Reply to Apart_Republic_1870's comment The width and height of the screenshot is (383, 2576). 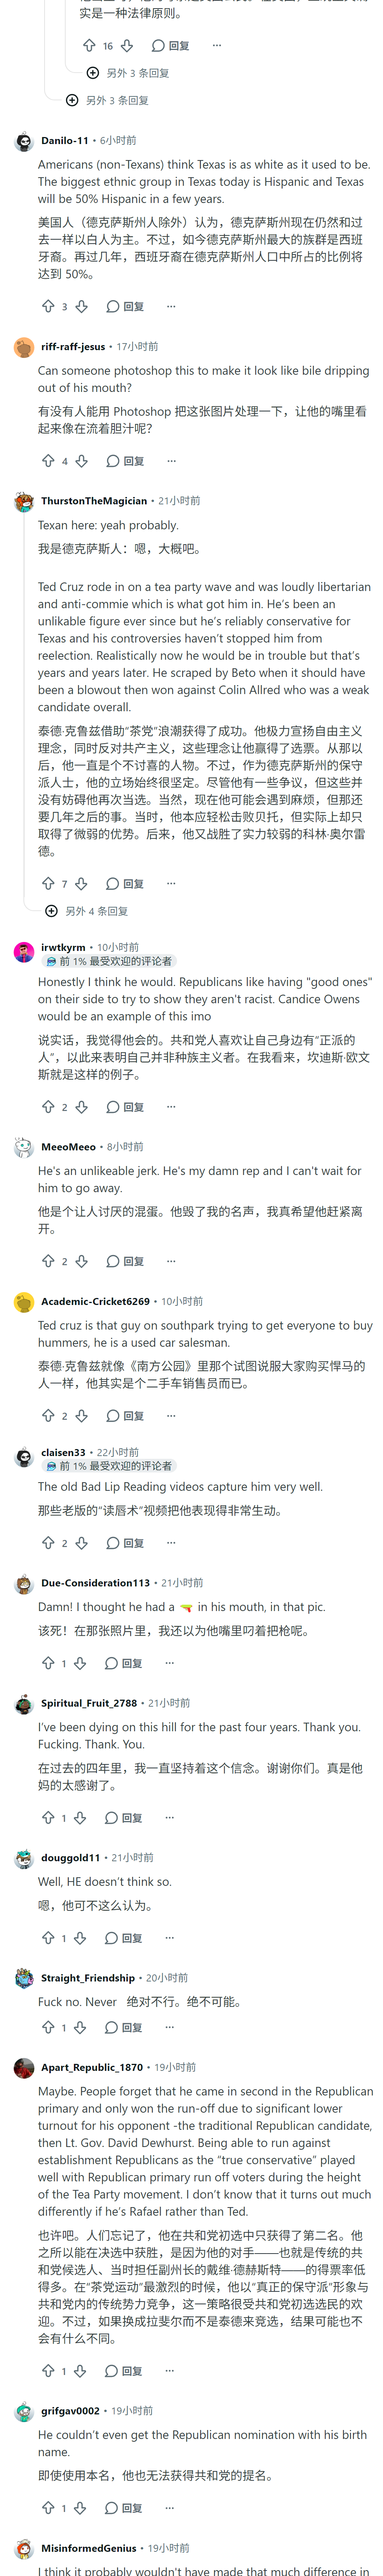124,2371
